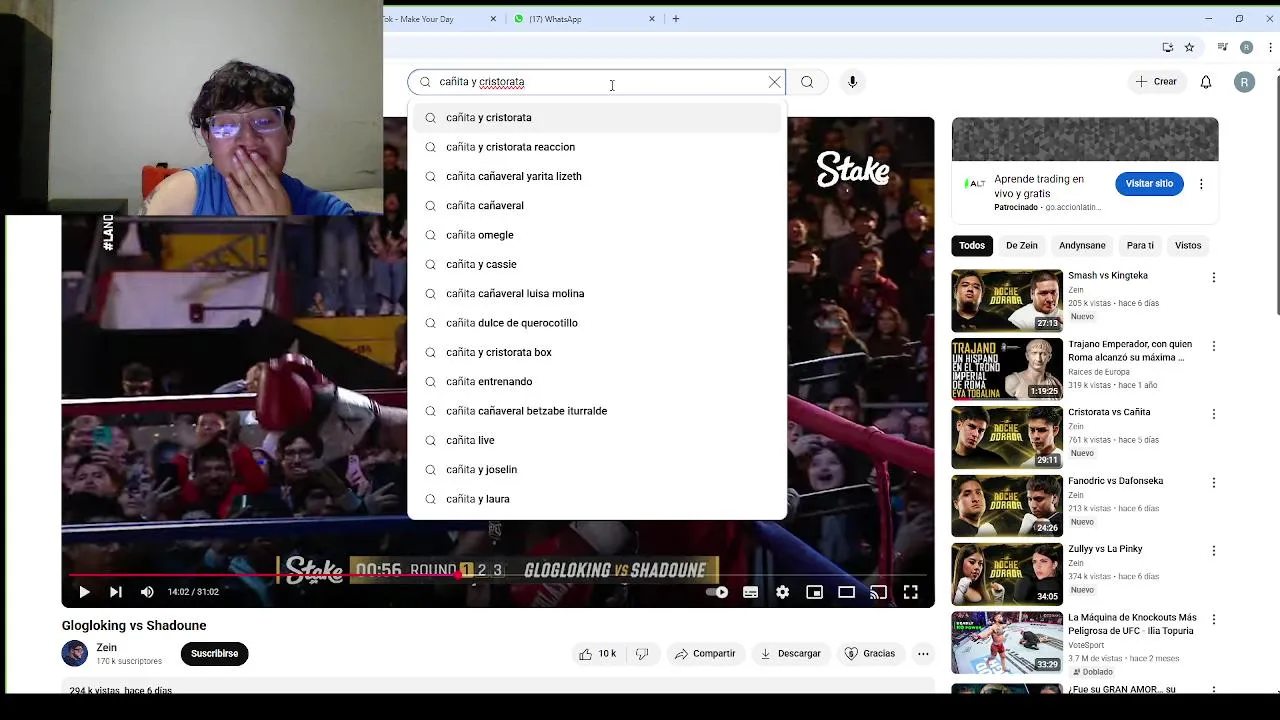Open Chrome profile avatar in toolbar
Image resolution: width=1280 pixels, height=720 pixels.
point(1246,47)
